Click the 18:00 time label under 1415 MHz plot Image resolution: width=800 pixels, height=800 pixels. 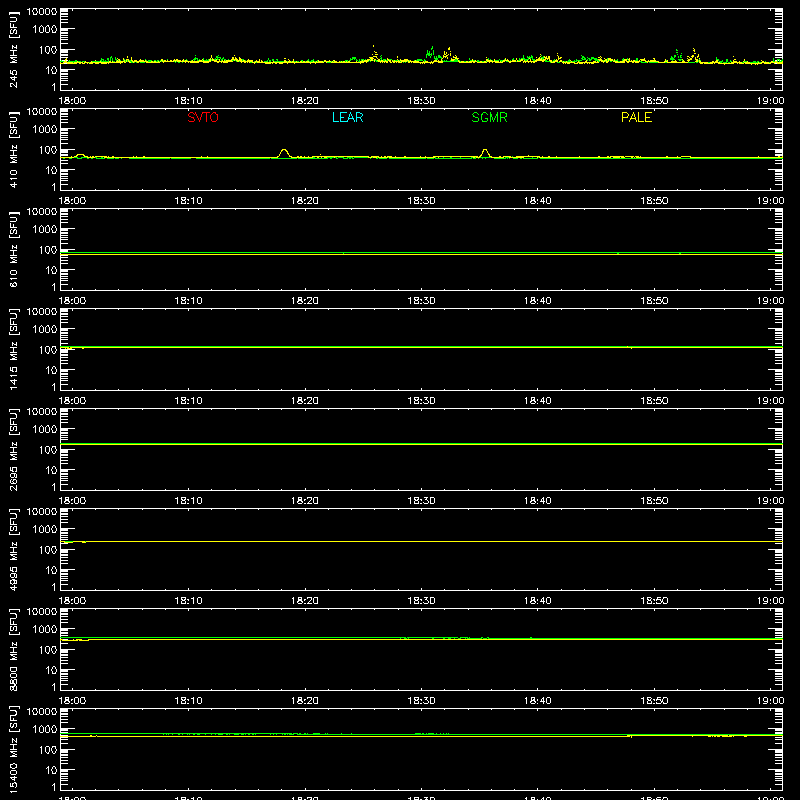72,401
